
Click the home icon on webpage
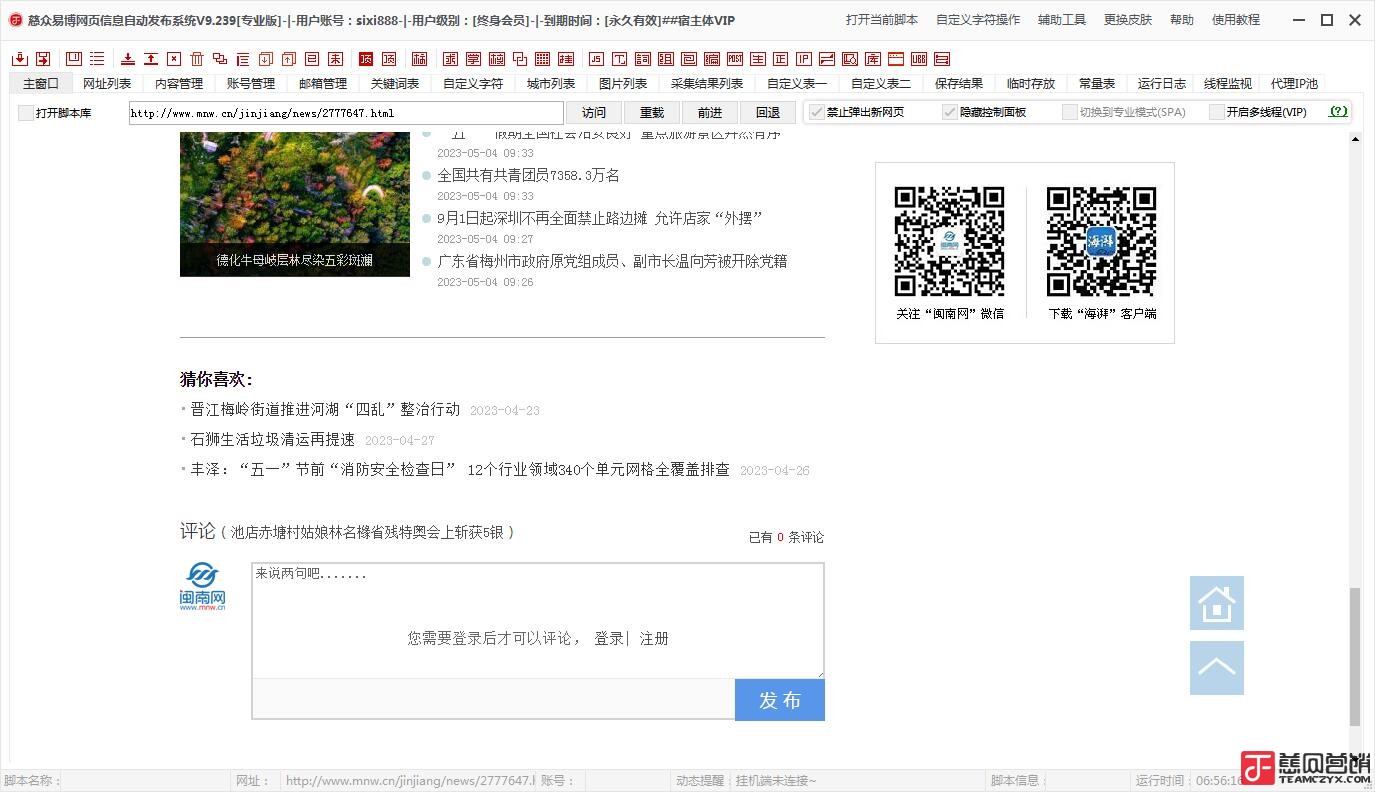(1217, 603)
